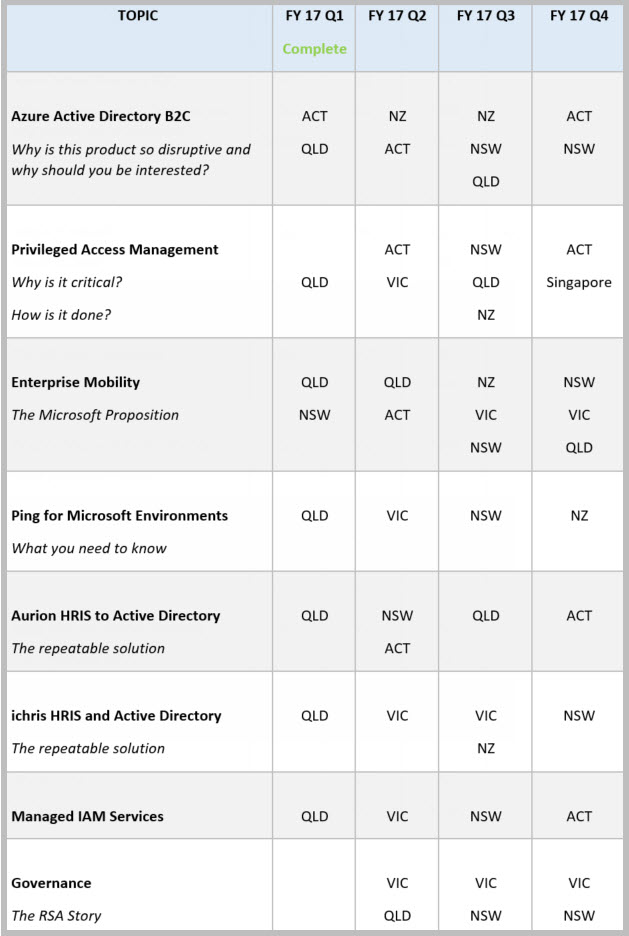The width and height of the screenshot is (629, 936).
Task: Click the TOPIC column header
Action: pos(137,16)
